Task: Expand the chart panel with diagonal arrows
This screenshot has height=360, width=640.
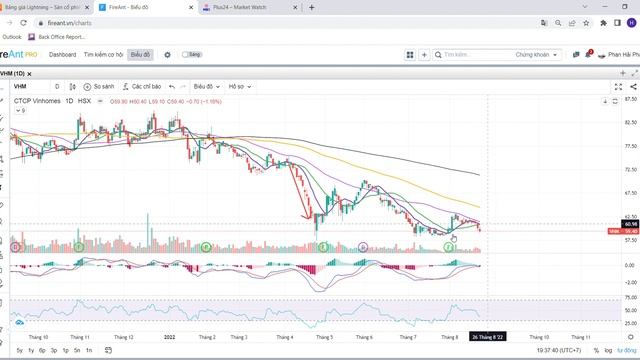Action: 634,73
